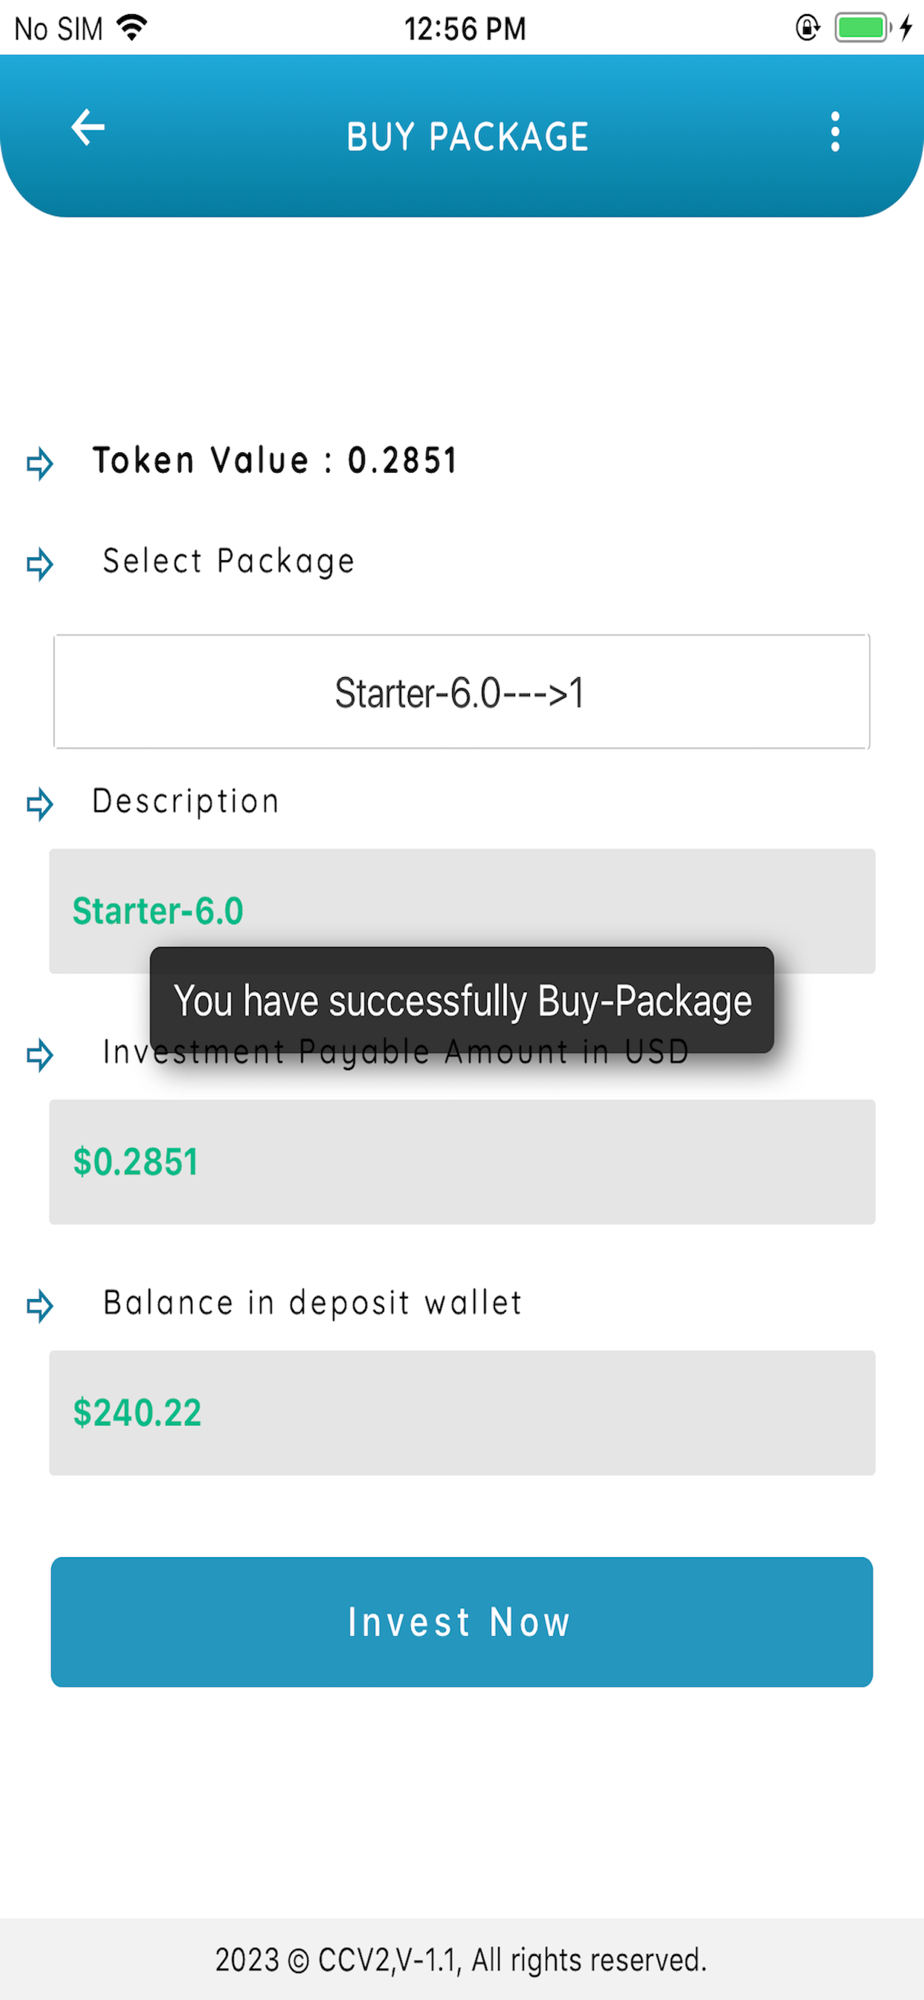The height and width of the screenshot is (2000, 924).
Task: Click the $0.2851 payable amount field
Action: click(461, 1162)
